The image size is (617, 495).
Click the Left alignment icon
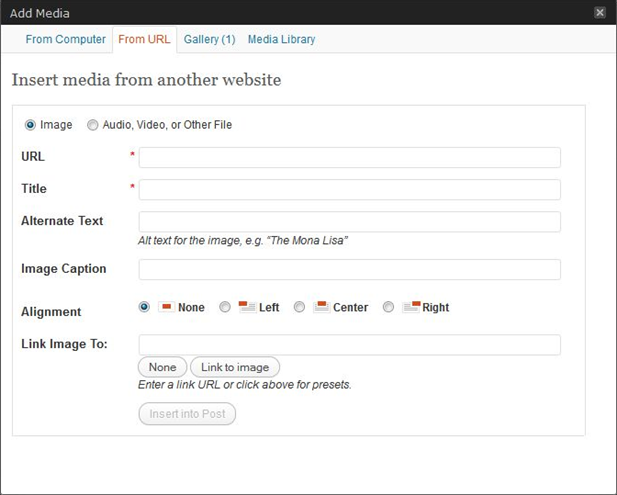point(248,307)
